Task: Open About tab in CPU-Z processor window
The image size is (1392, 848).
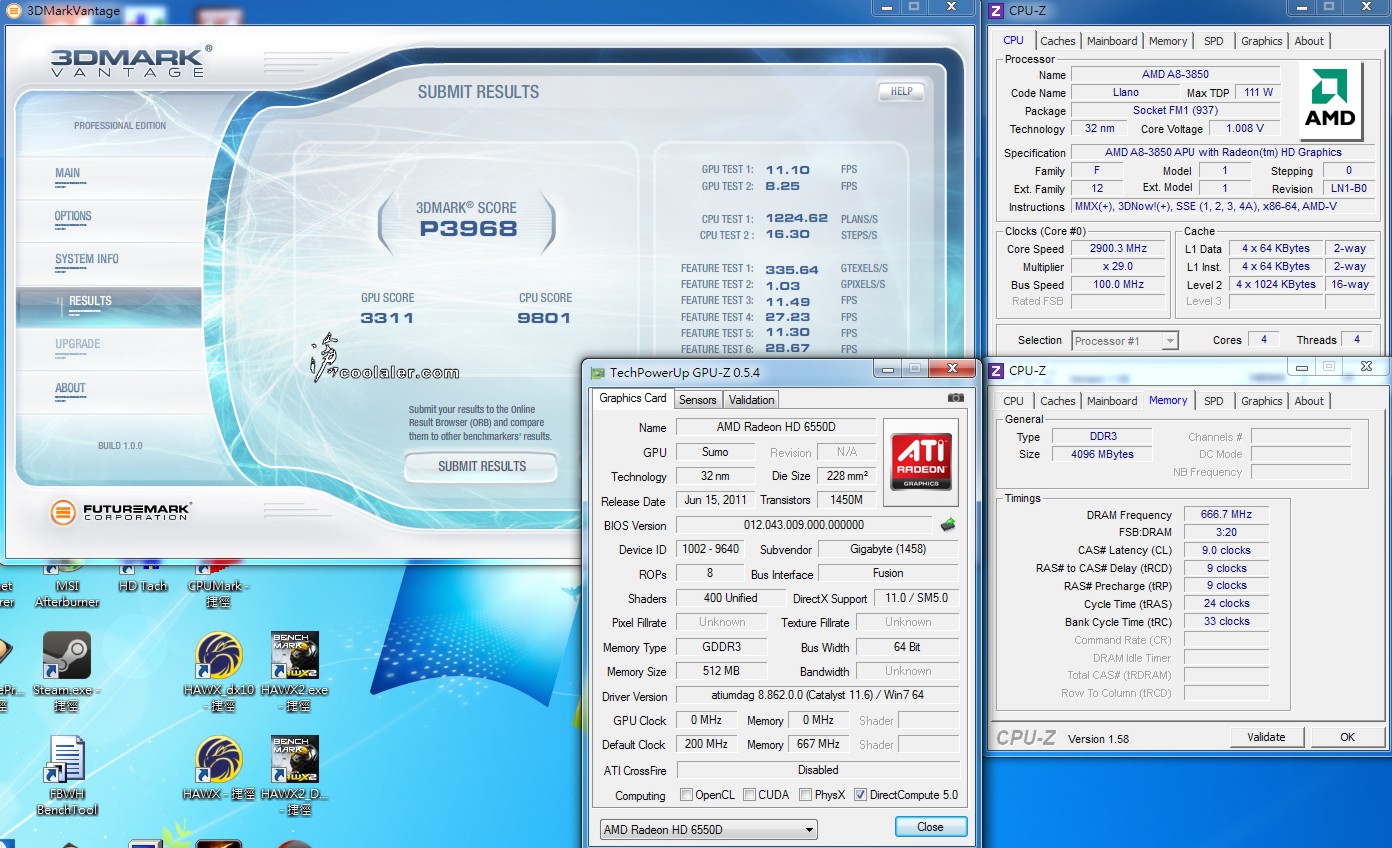Action: point(1309,41)
